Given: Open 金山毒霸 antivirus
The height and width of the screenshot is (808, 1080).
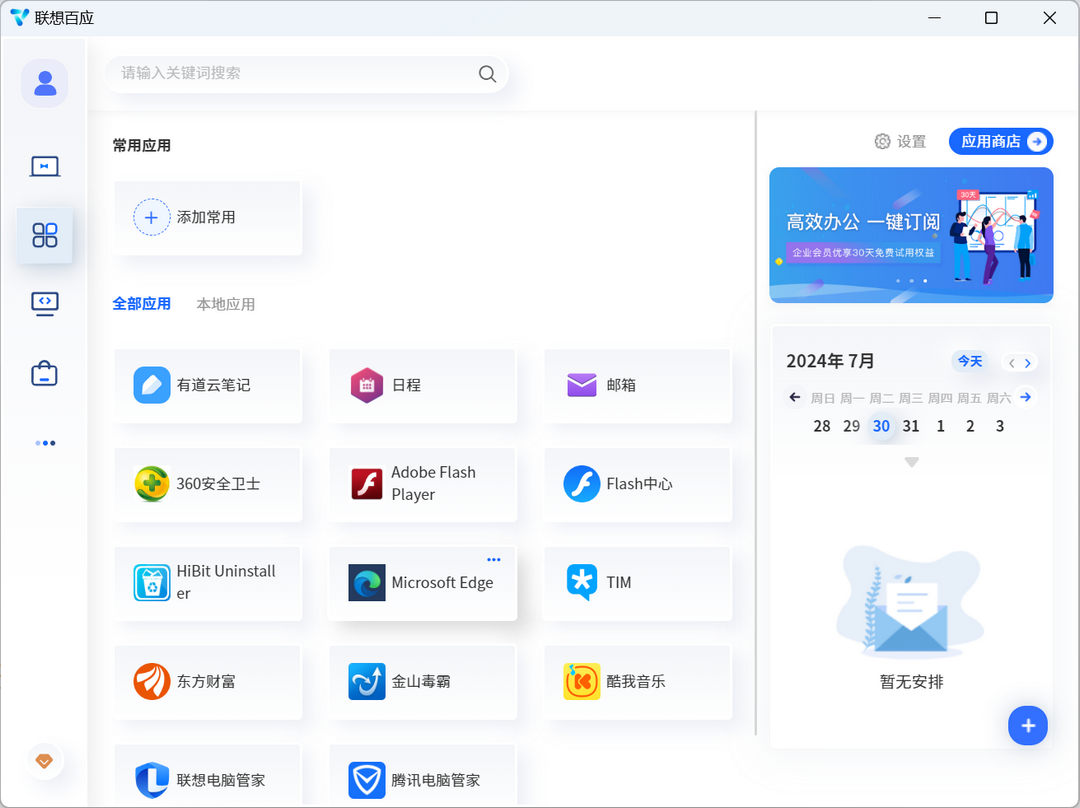Looking at the screenshot, I should 421,682.
